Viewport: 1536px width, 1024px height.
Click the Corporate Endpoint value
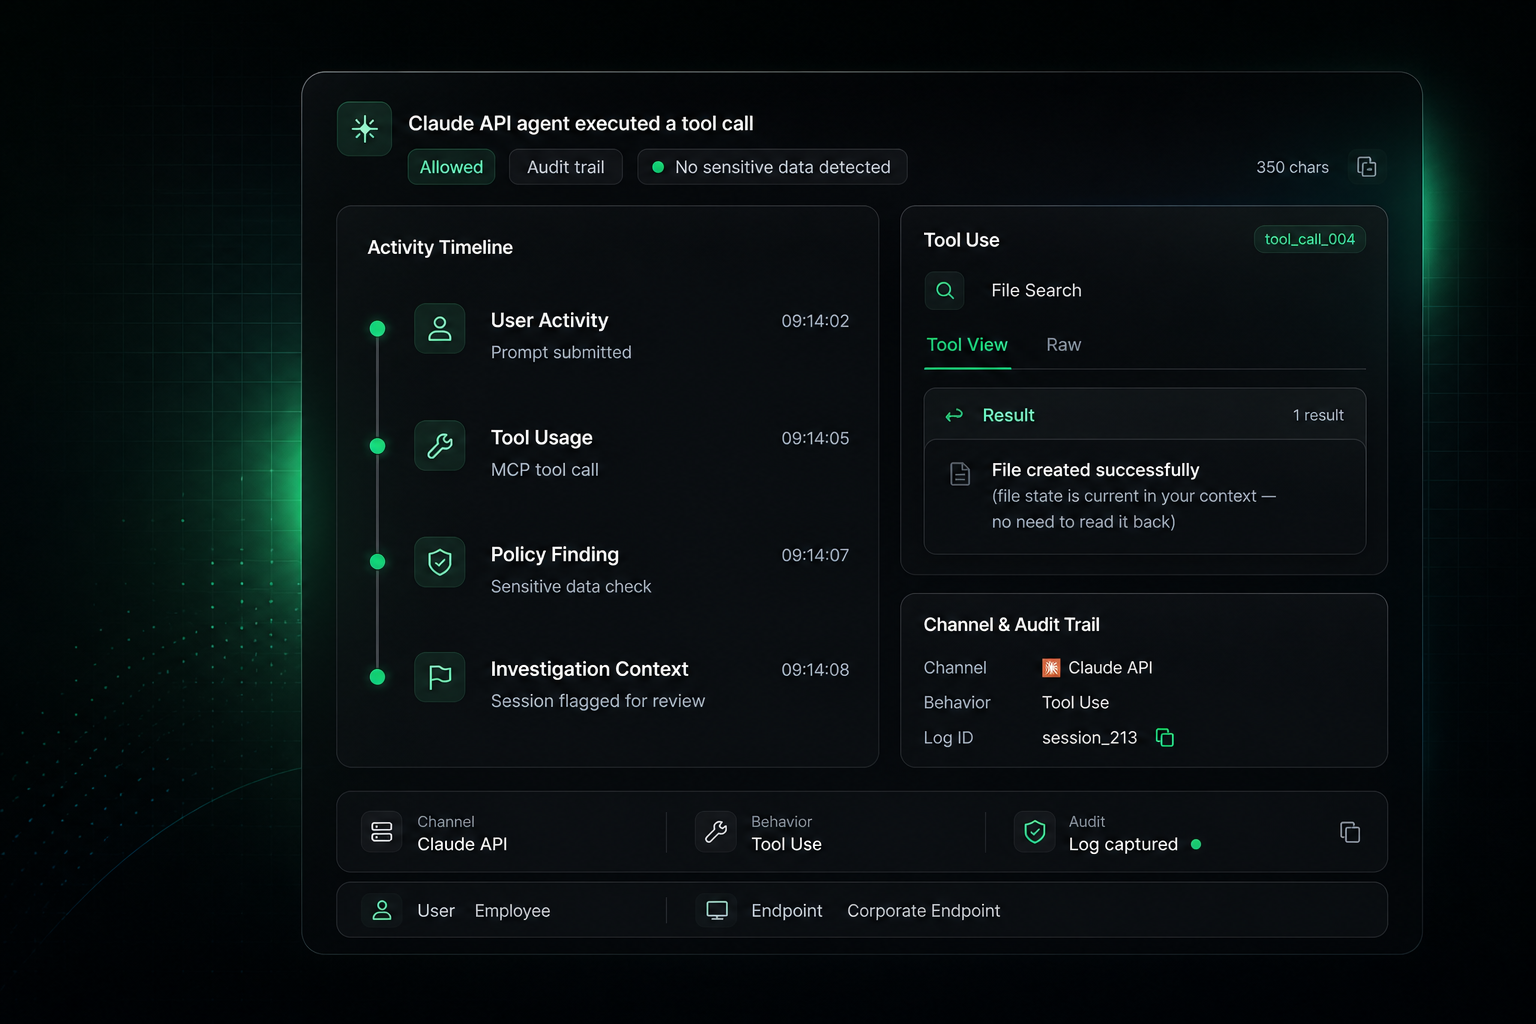(923, 911)
